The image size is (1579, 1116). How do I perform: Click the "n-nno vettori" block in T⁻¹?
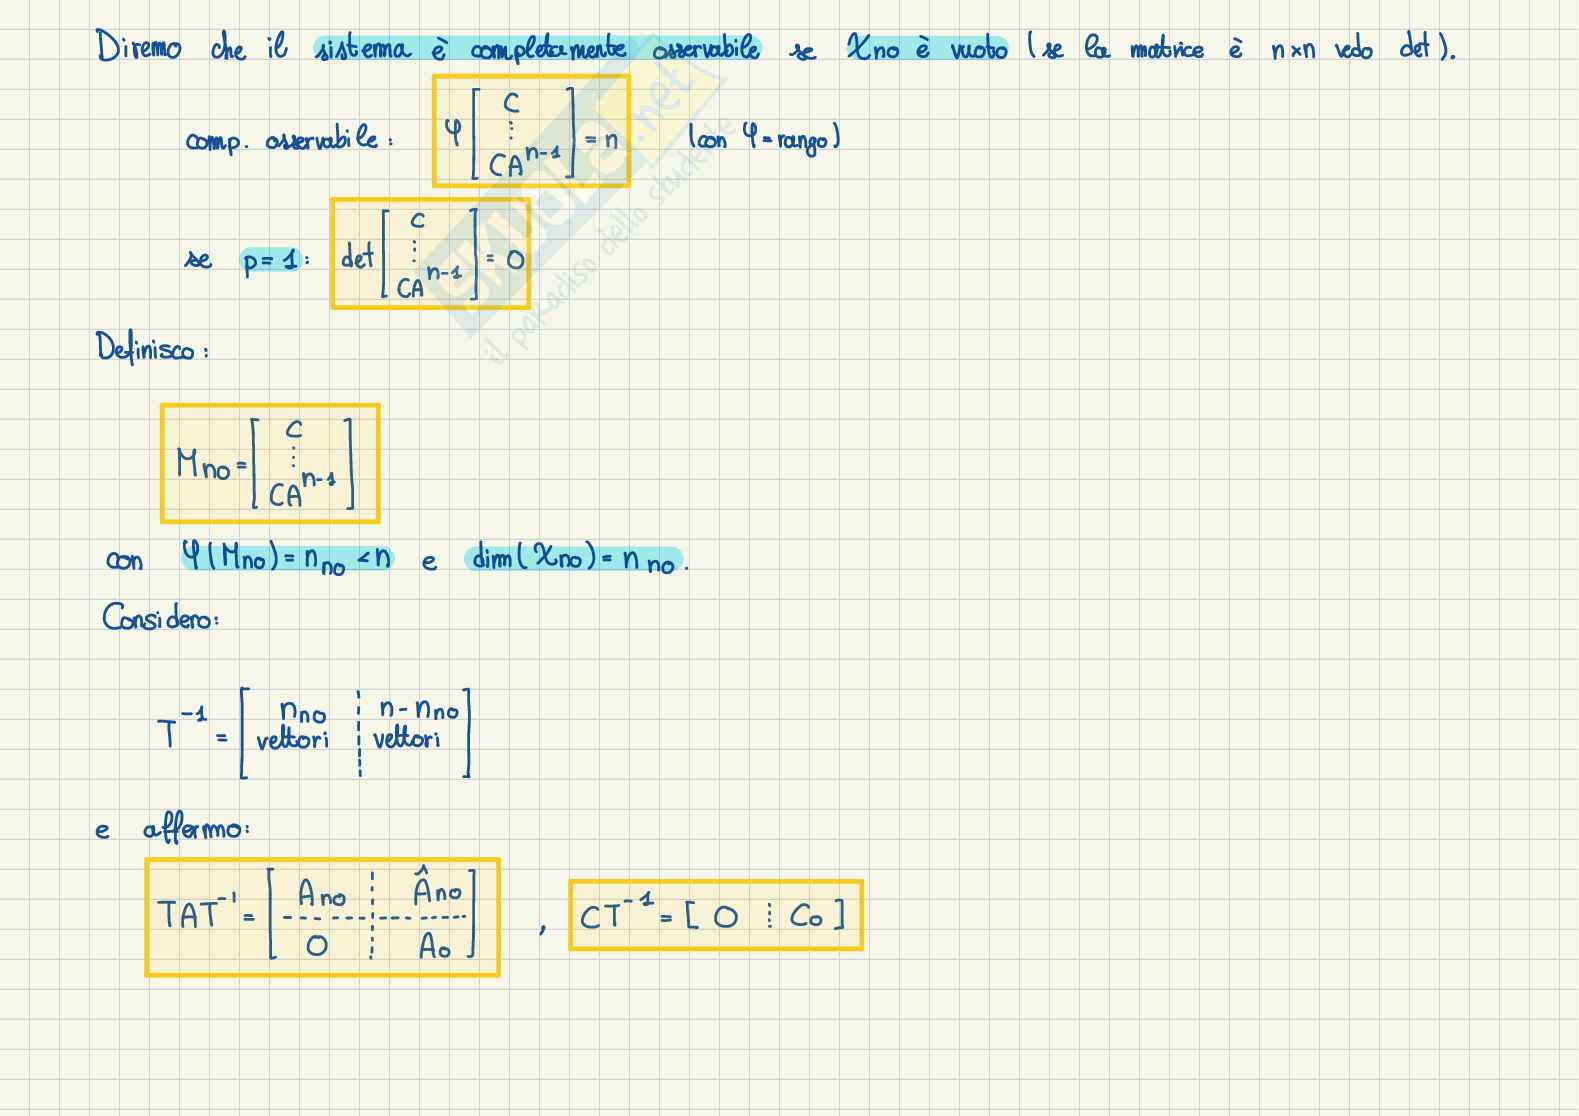point(416,727)
